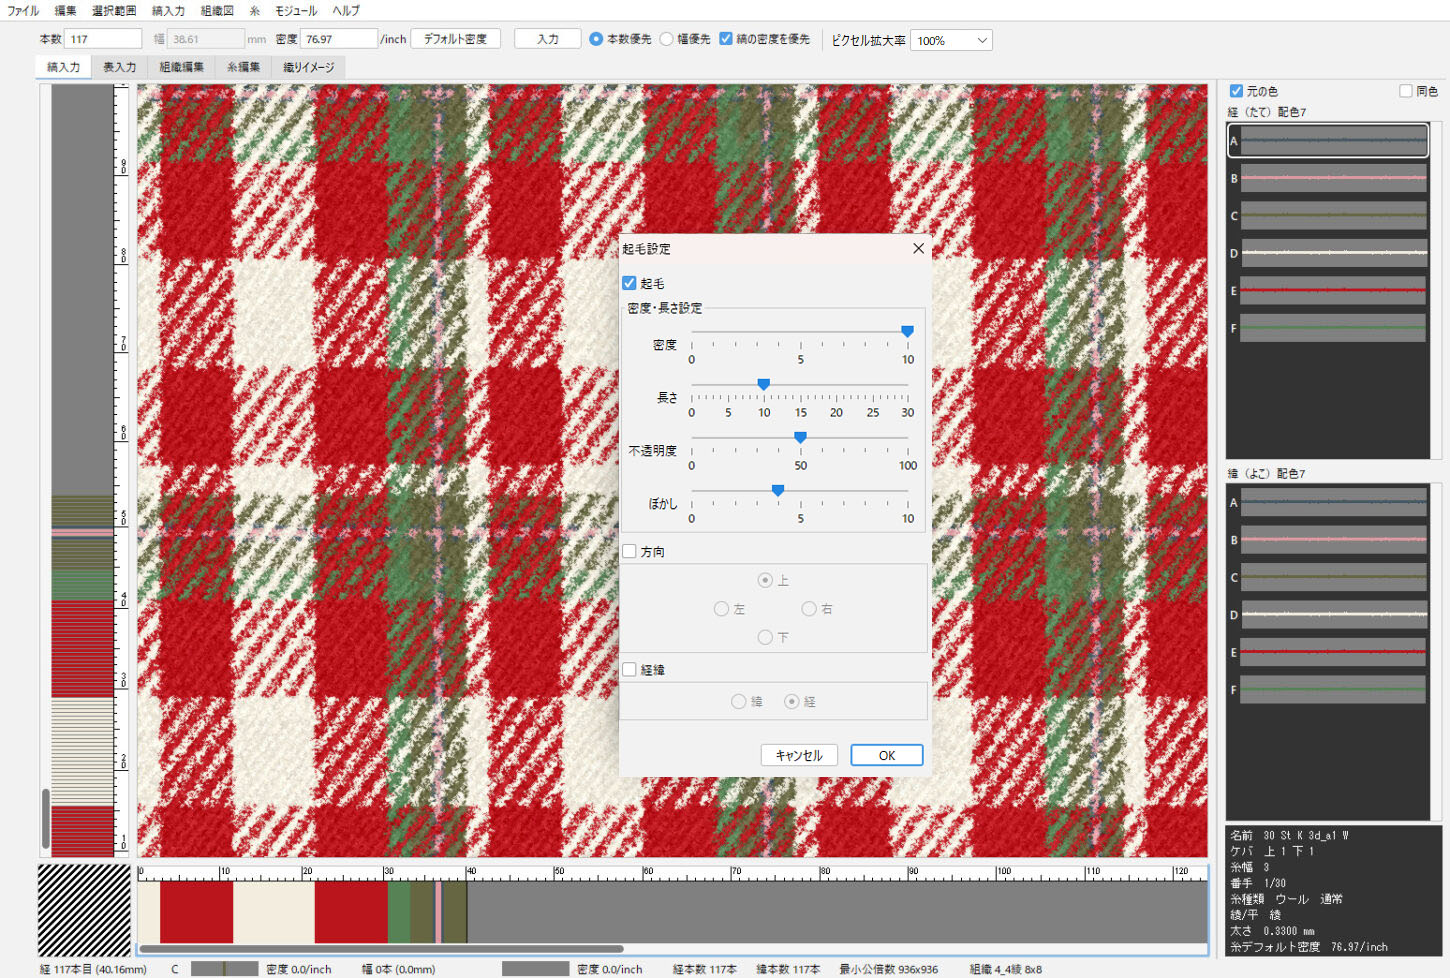Switch to the 組織編集 tab
Screen dimensions: 1450x978
tap(181, 67)
